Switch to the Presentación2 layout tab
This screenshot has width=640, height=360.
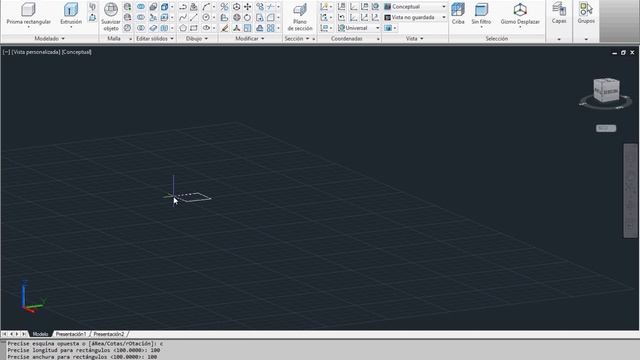pos(109,334)
